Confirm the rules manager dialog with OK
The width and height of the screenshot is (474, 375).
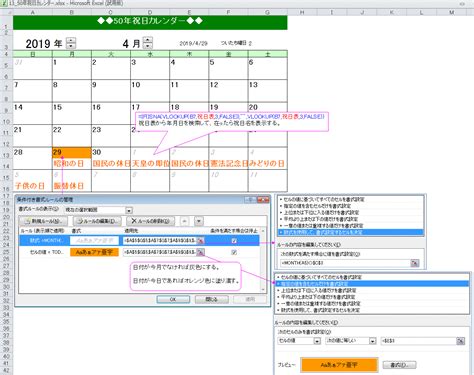173,299
